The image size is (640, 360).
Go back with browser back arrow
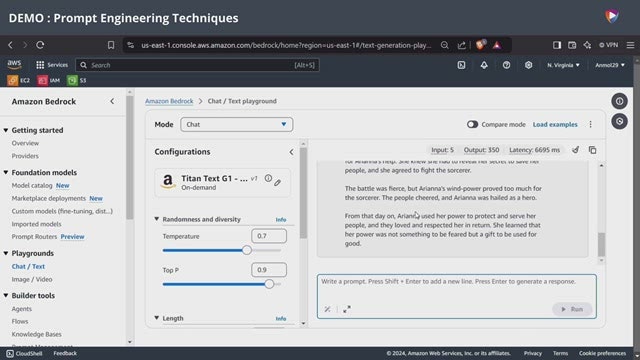(11, 45)
